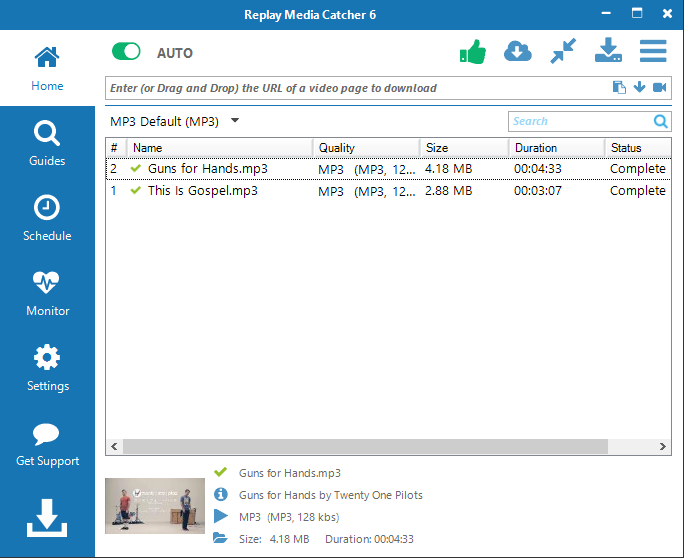Go to the Monitor section
This screenshot has height=558, width=684.
tap(47, 293)
